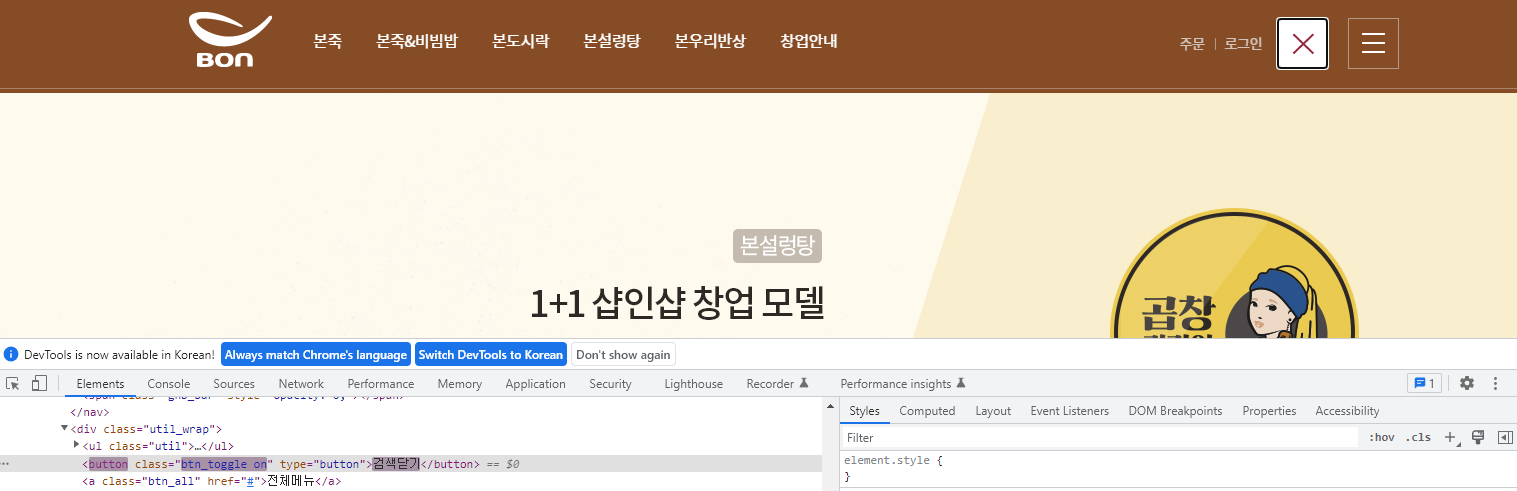The width and height of the screenshot is (1517, 491).
Task: Switch to the Application tab
Action: pyautogui.click(x=535, y=383)
